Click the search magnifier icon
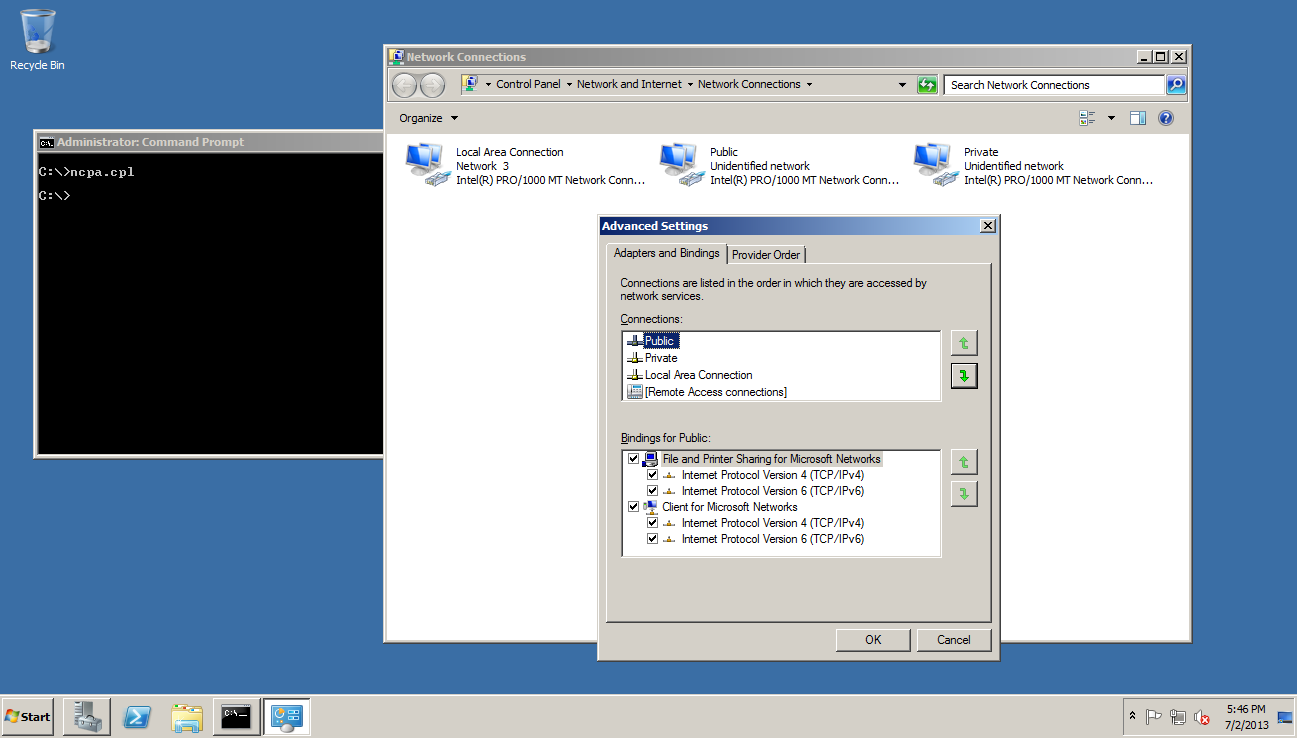The image size is (1297, 738). 1176,85
